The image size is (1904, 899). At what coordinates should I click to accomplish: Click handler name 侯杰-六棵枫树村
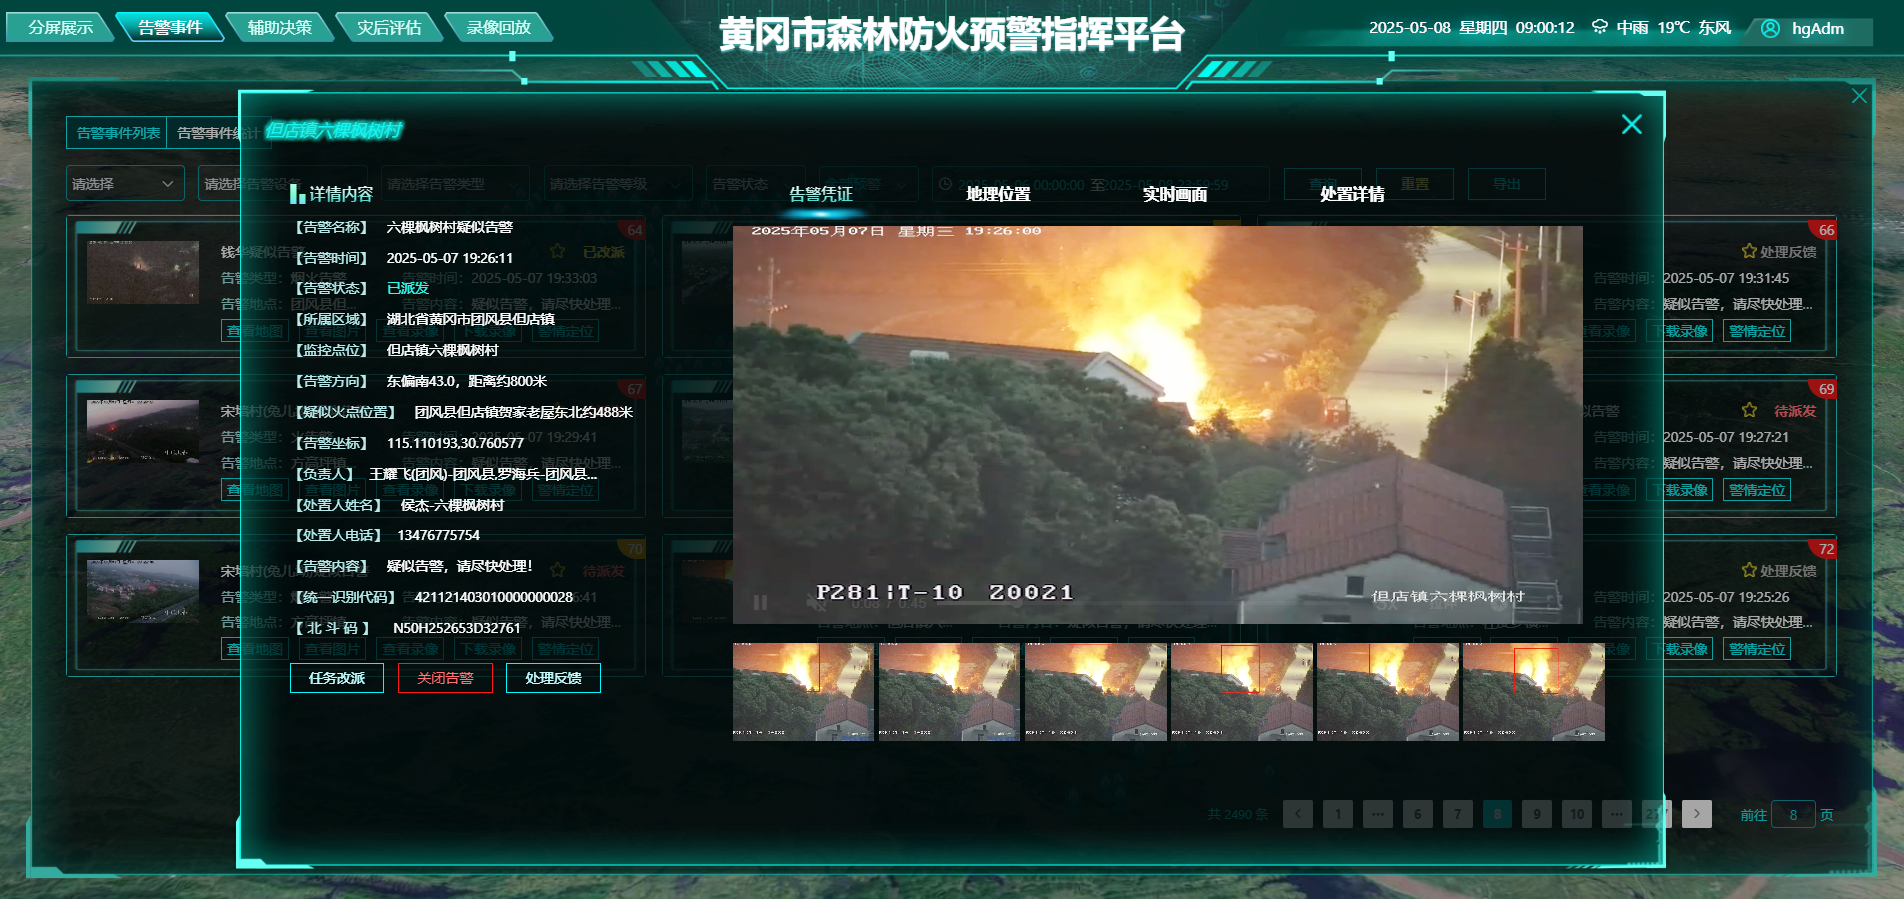coord(452,505)
